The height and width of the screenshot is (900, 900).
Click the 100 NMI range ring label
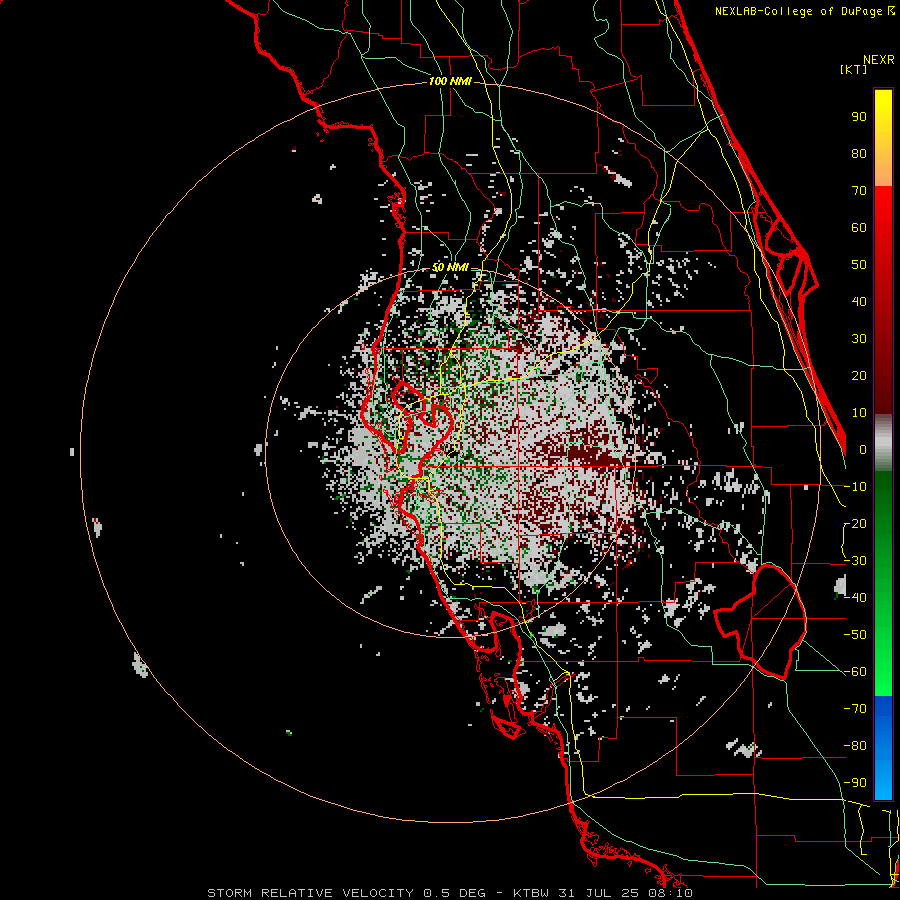(450, 82)
